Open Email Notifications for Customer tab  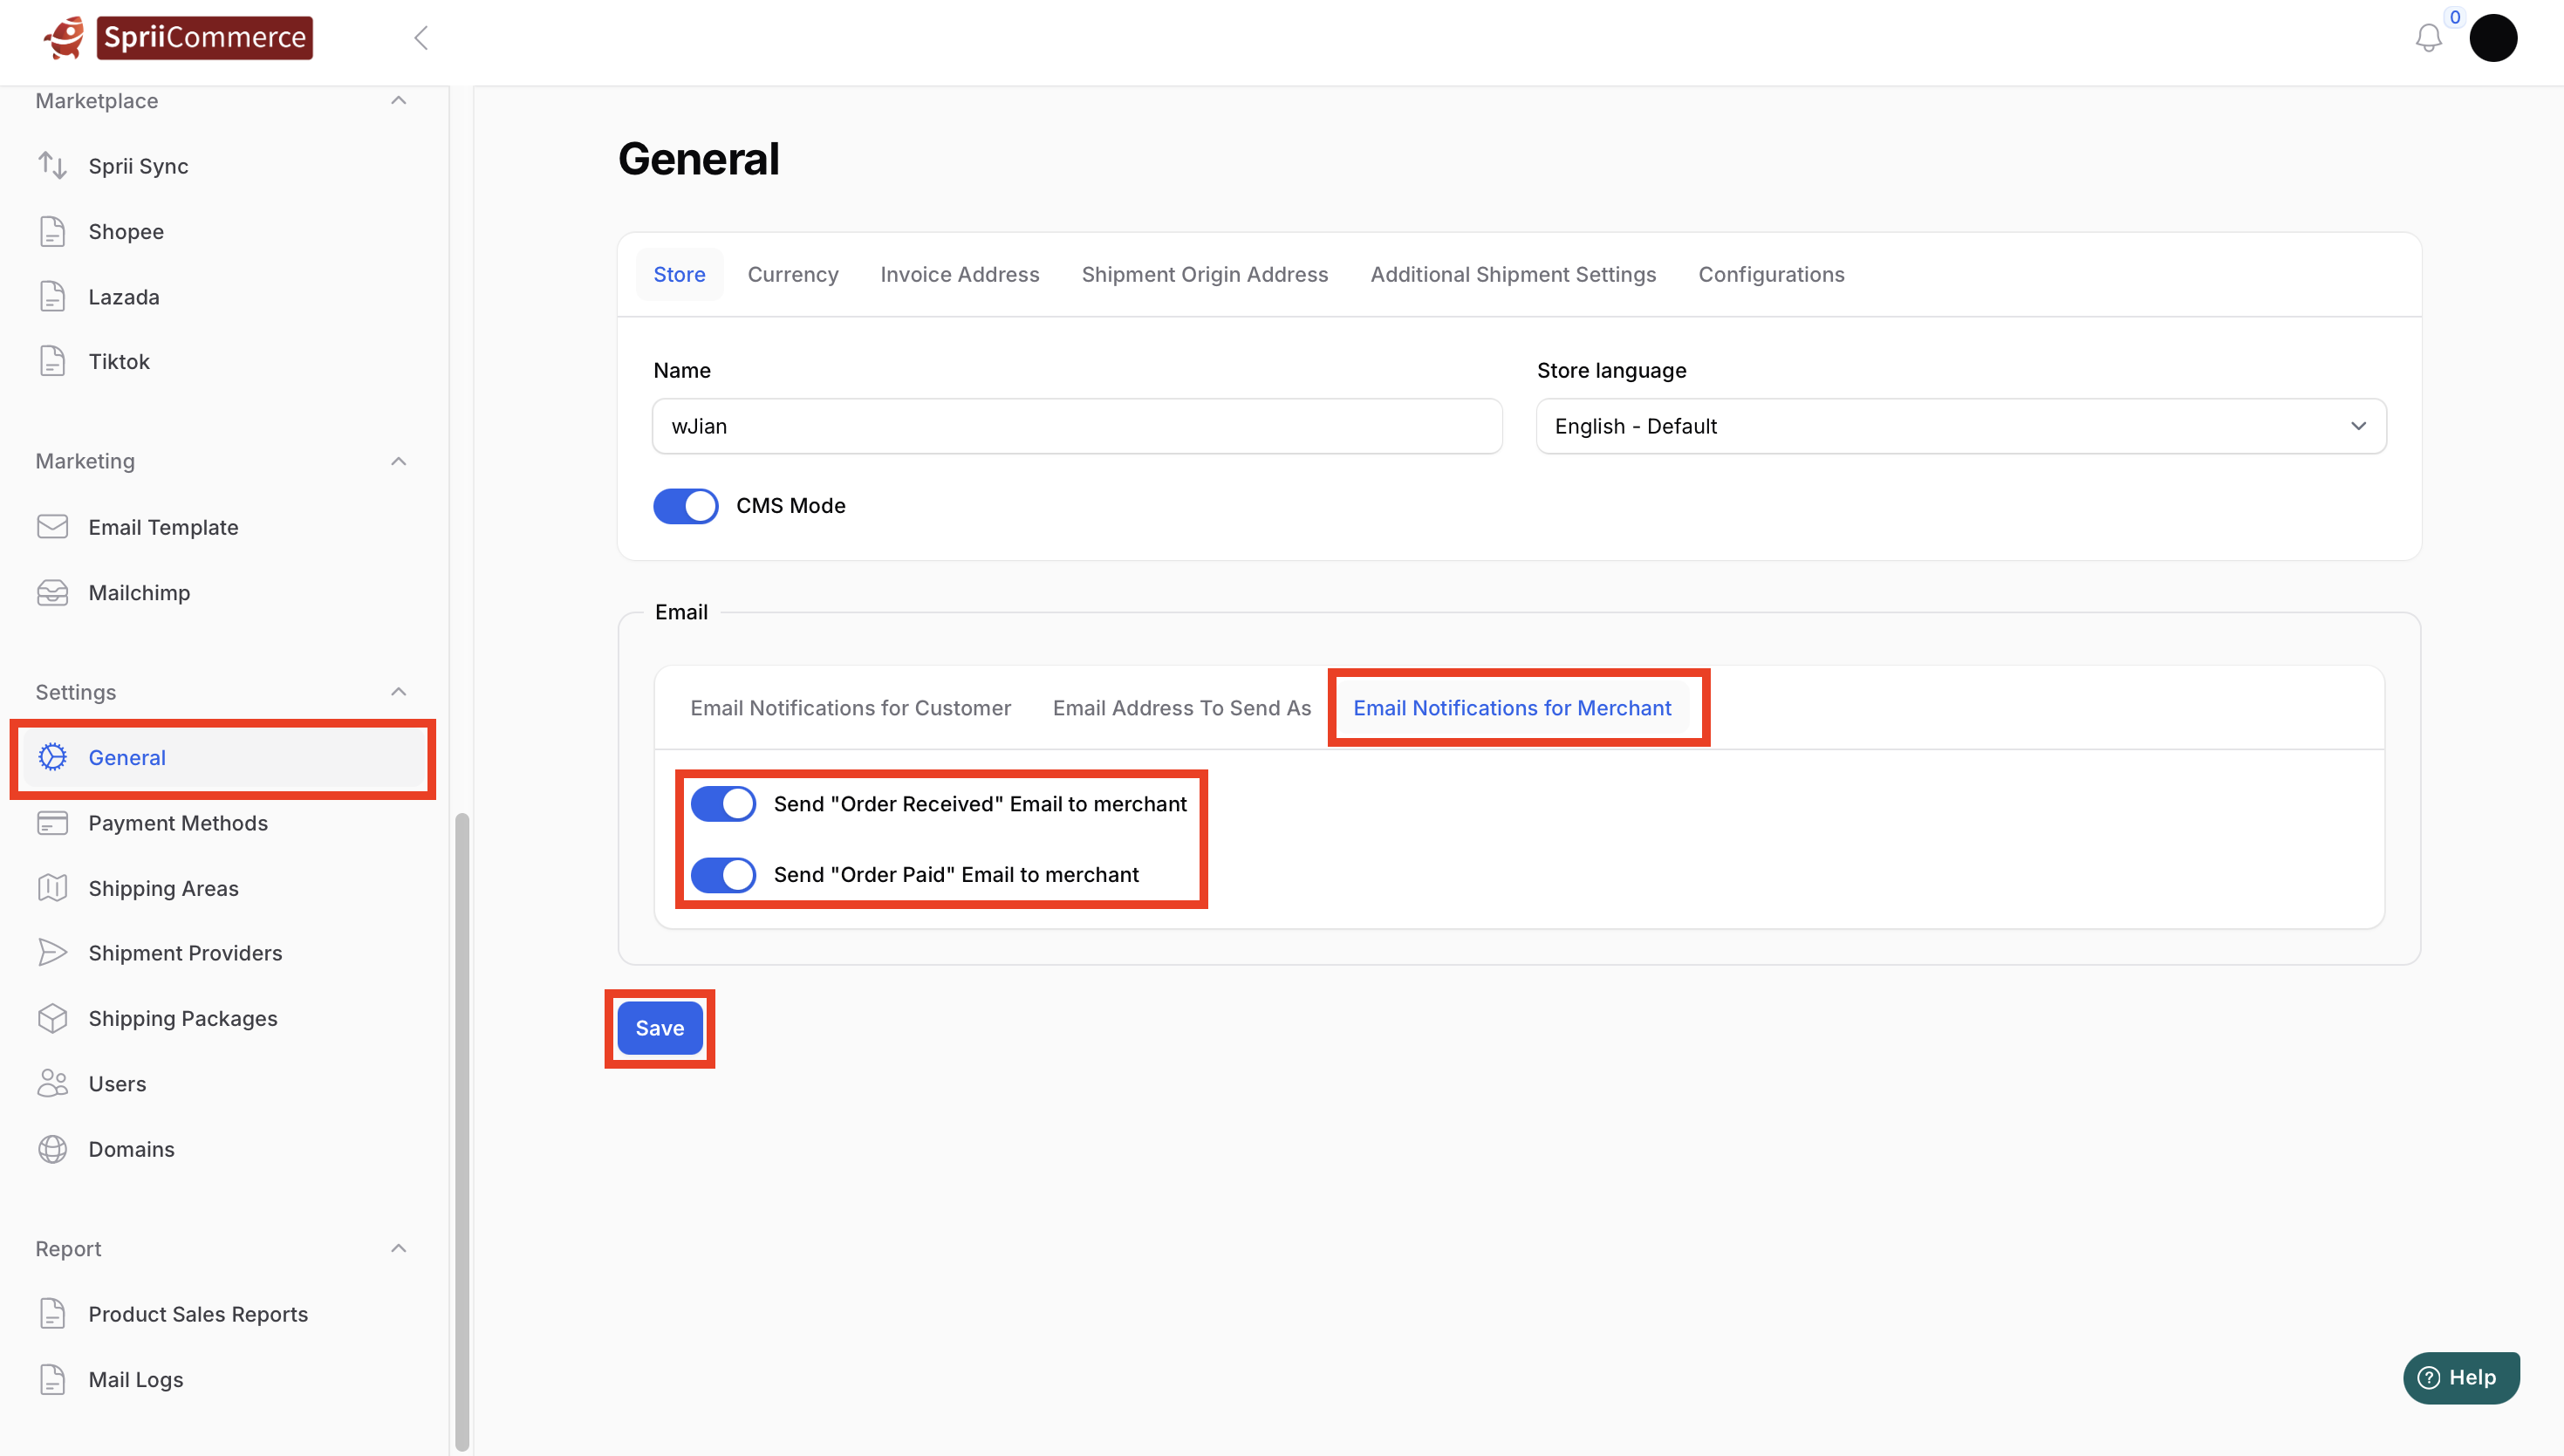[x=850, y=708]
